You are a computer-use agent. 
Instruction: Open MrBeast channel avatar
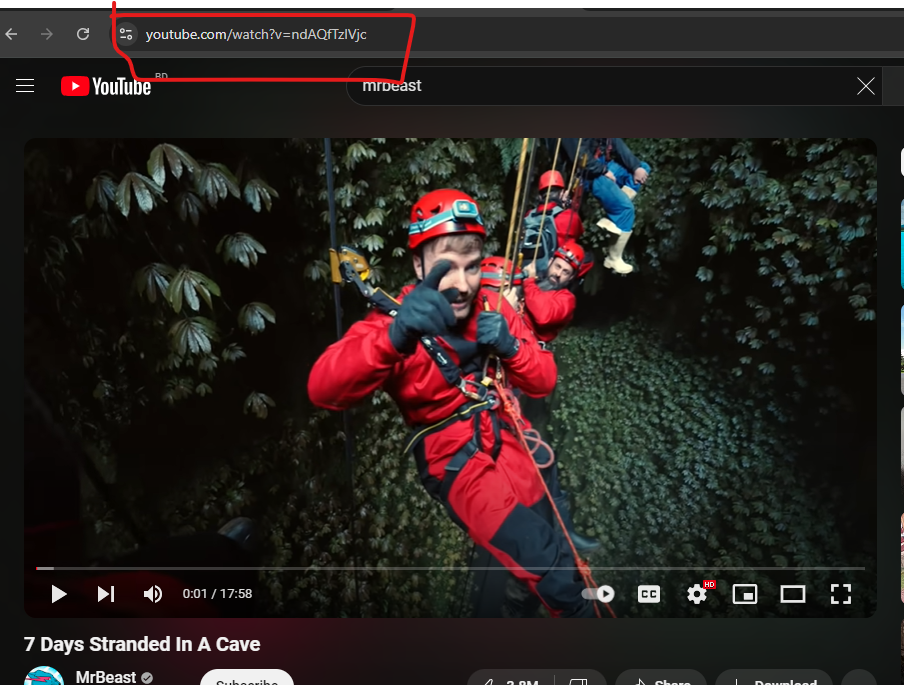click(44, 676)
